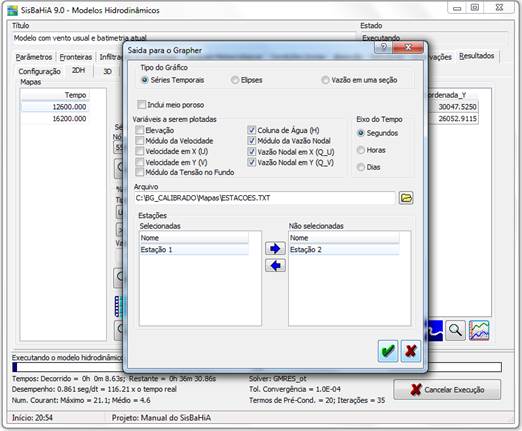Click the time series graph icon

coord(479,330)
